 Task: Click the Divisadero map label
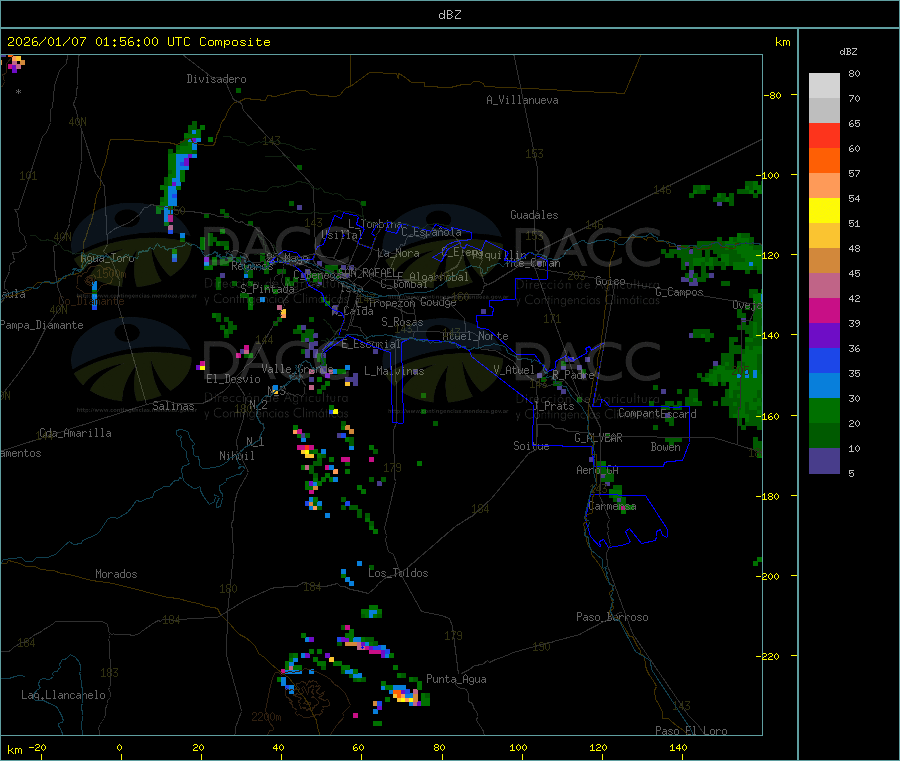(x=216, y=79)
